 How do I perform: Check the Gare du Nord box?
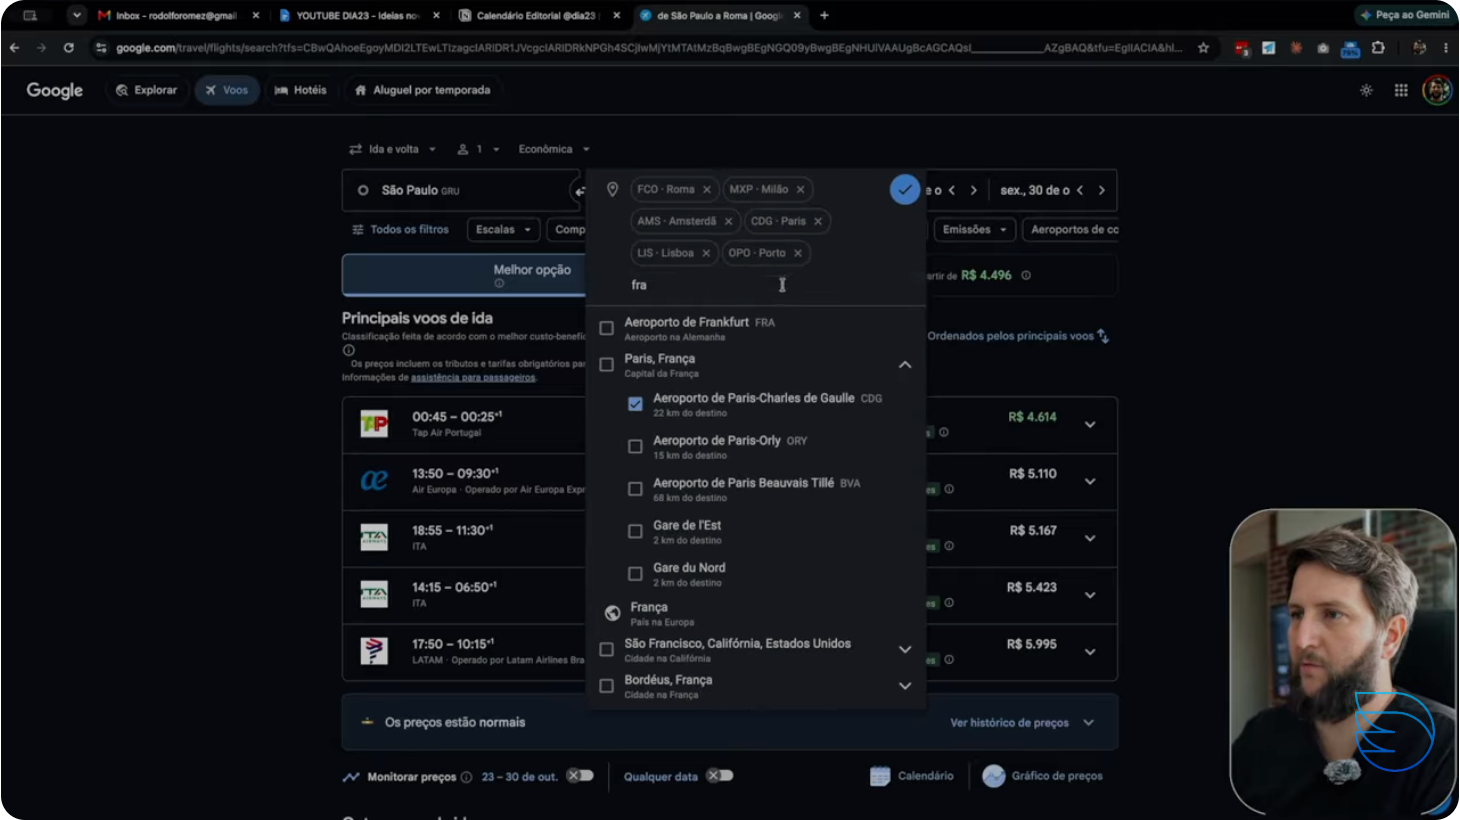coord(635,574)
